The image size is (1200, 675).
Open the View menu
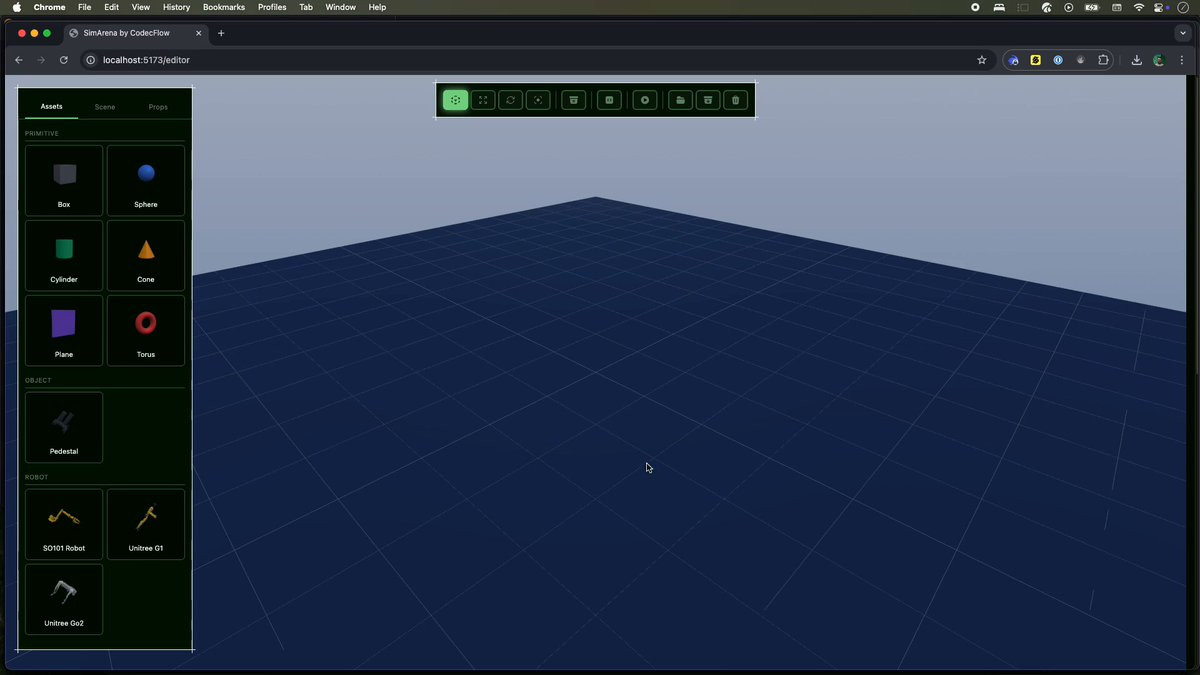coord(141,7)
